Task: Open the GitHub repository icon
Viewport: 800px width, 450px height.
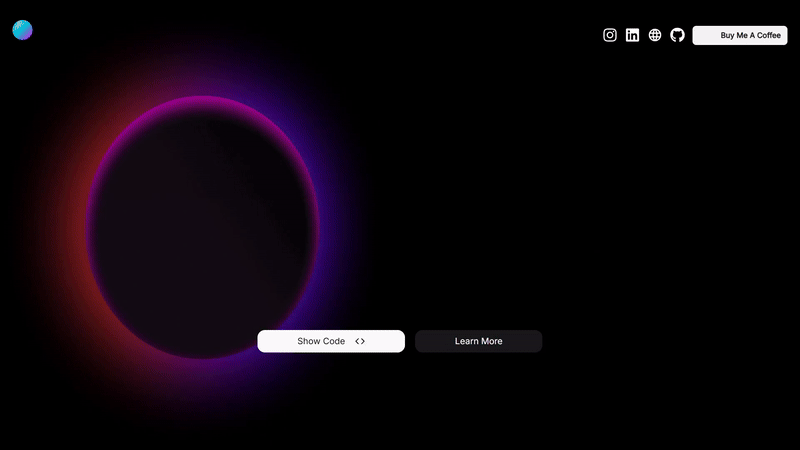Action: 677,35
